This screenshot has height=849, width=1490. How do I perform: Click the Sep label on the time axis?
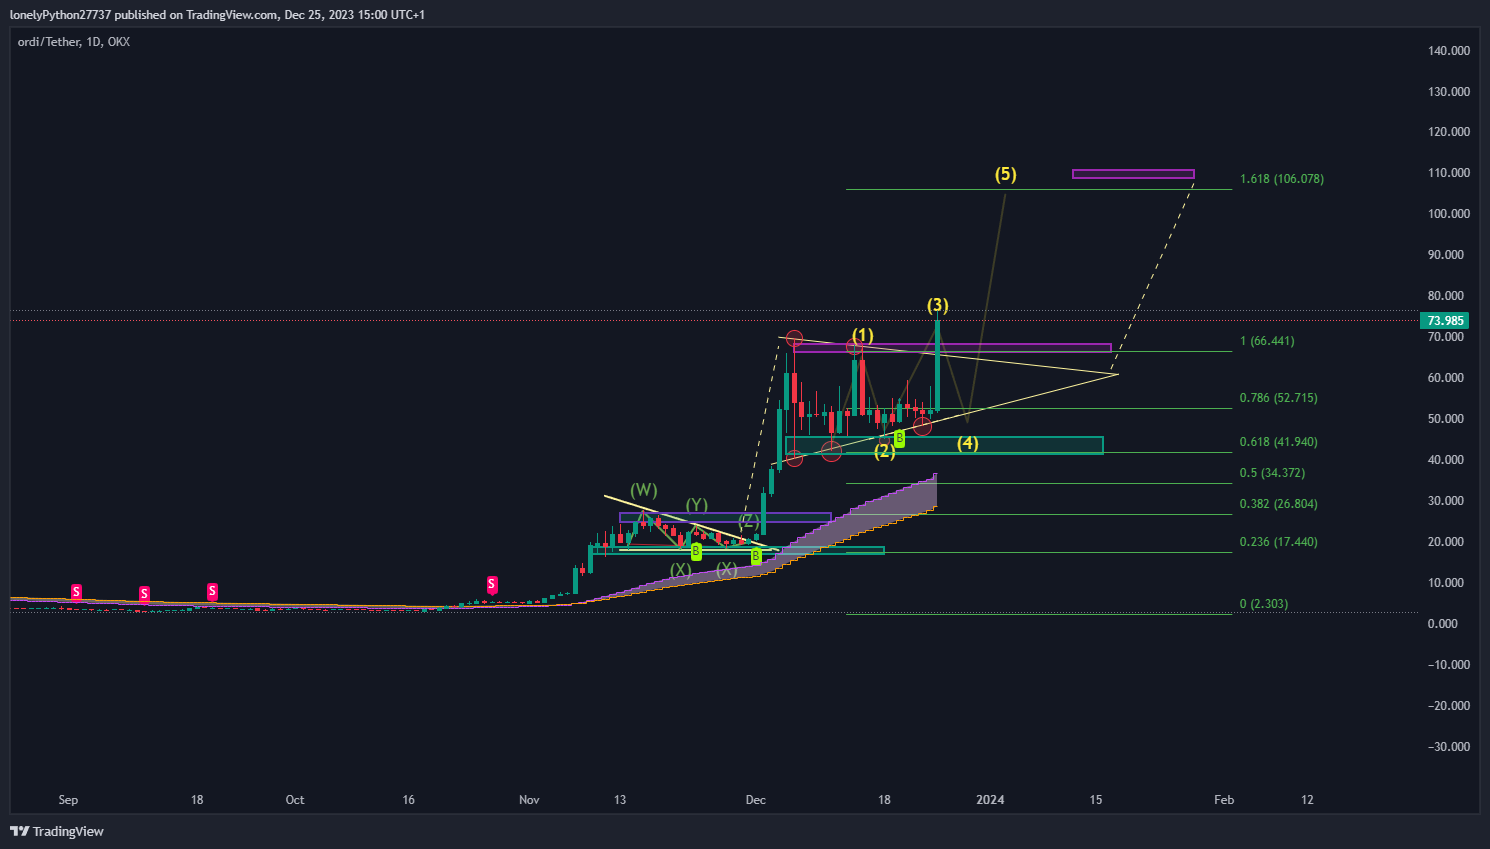(68, 800)
